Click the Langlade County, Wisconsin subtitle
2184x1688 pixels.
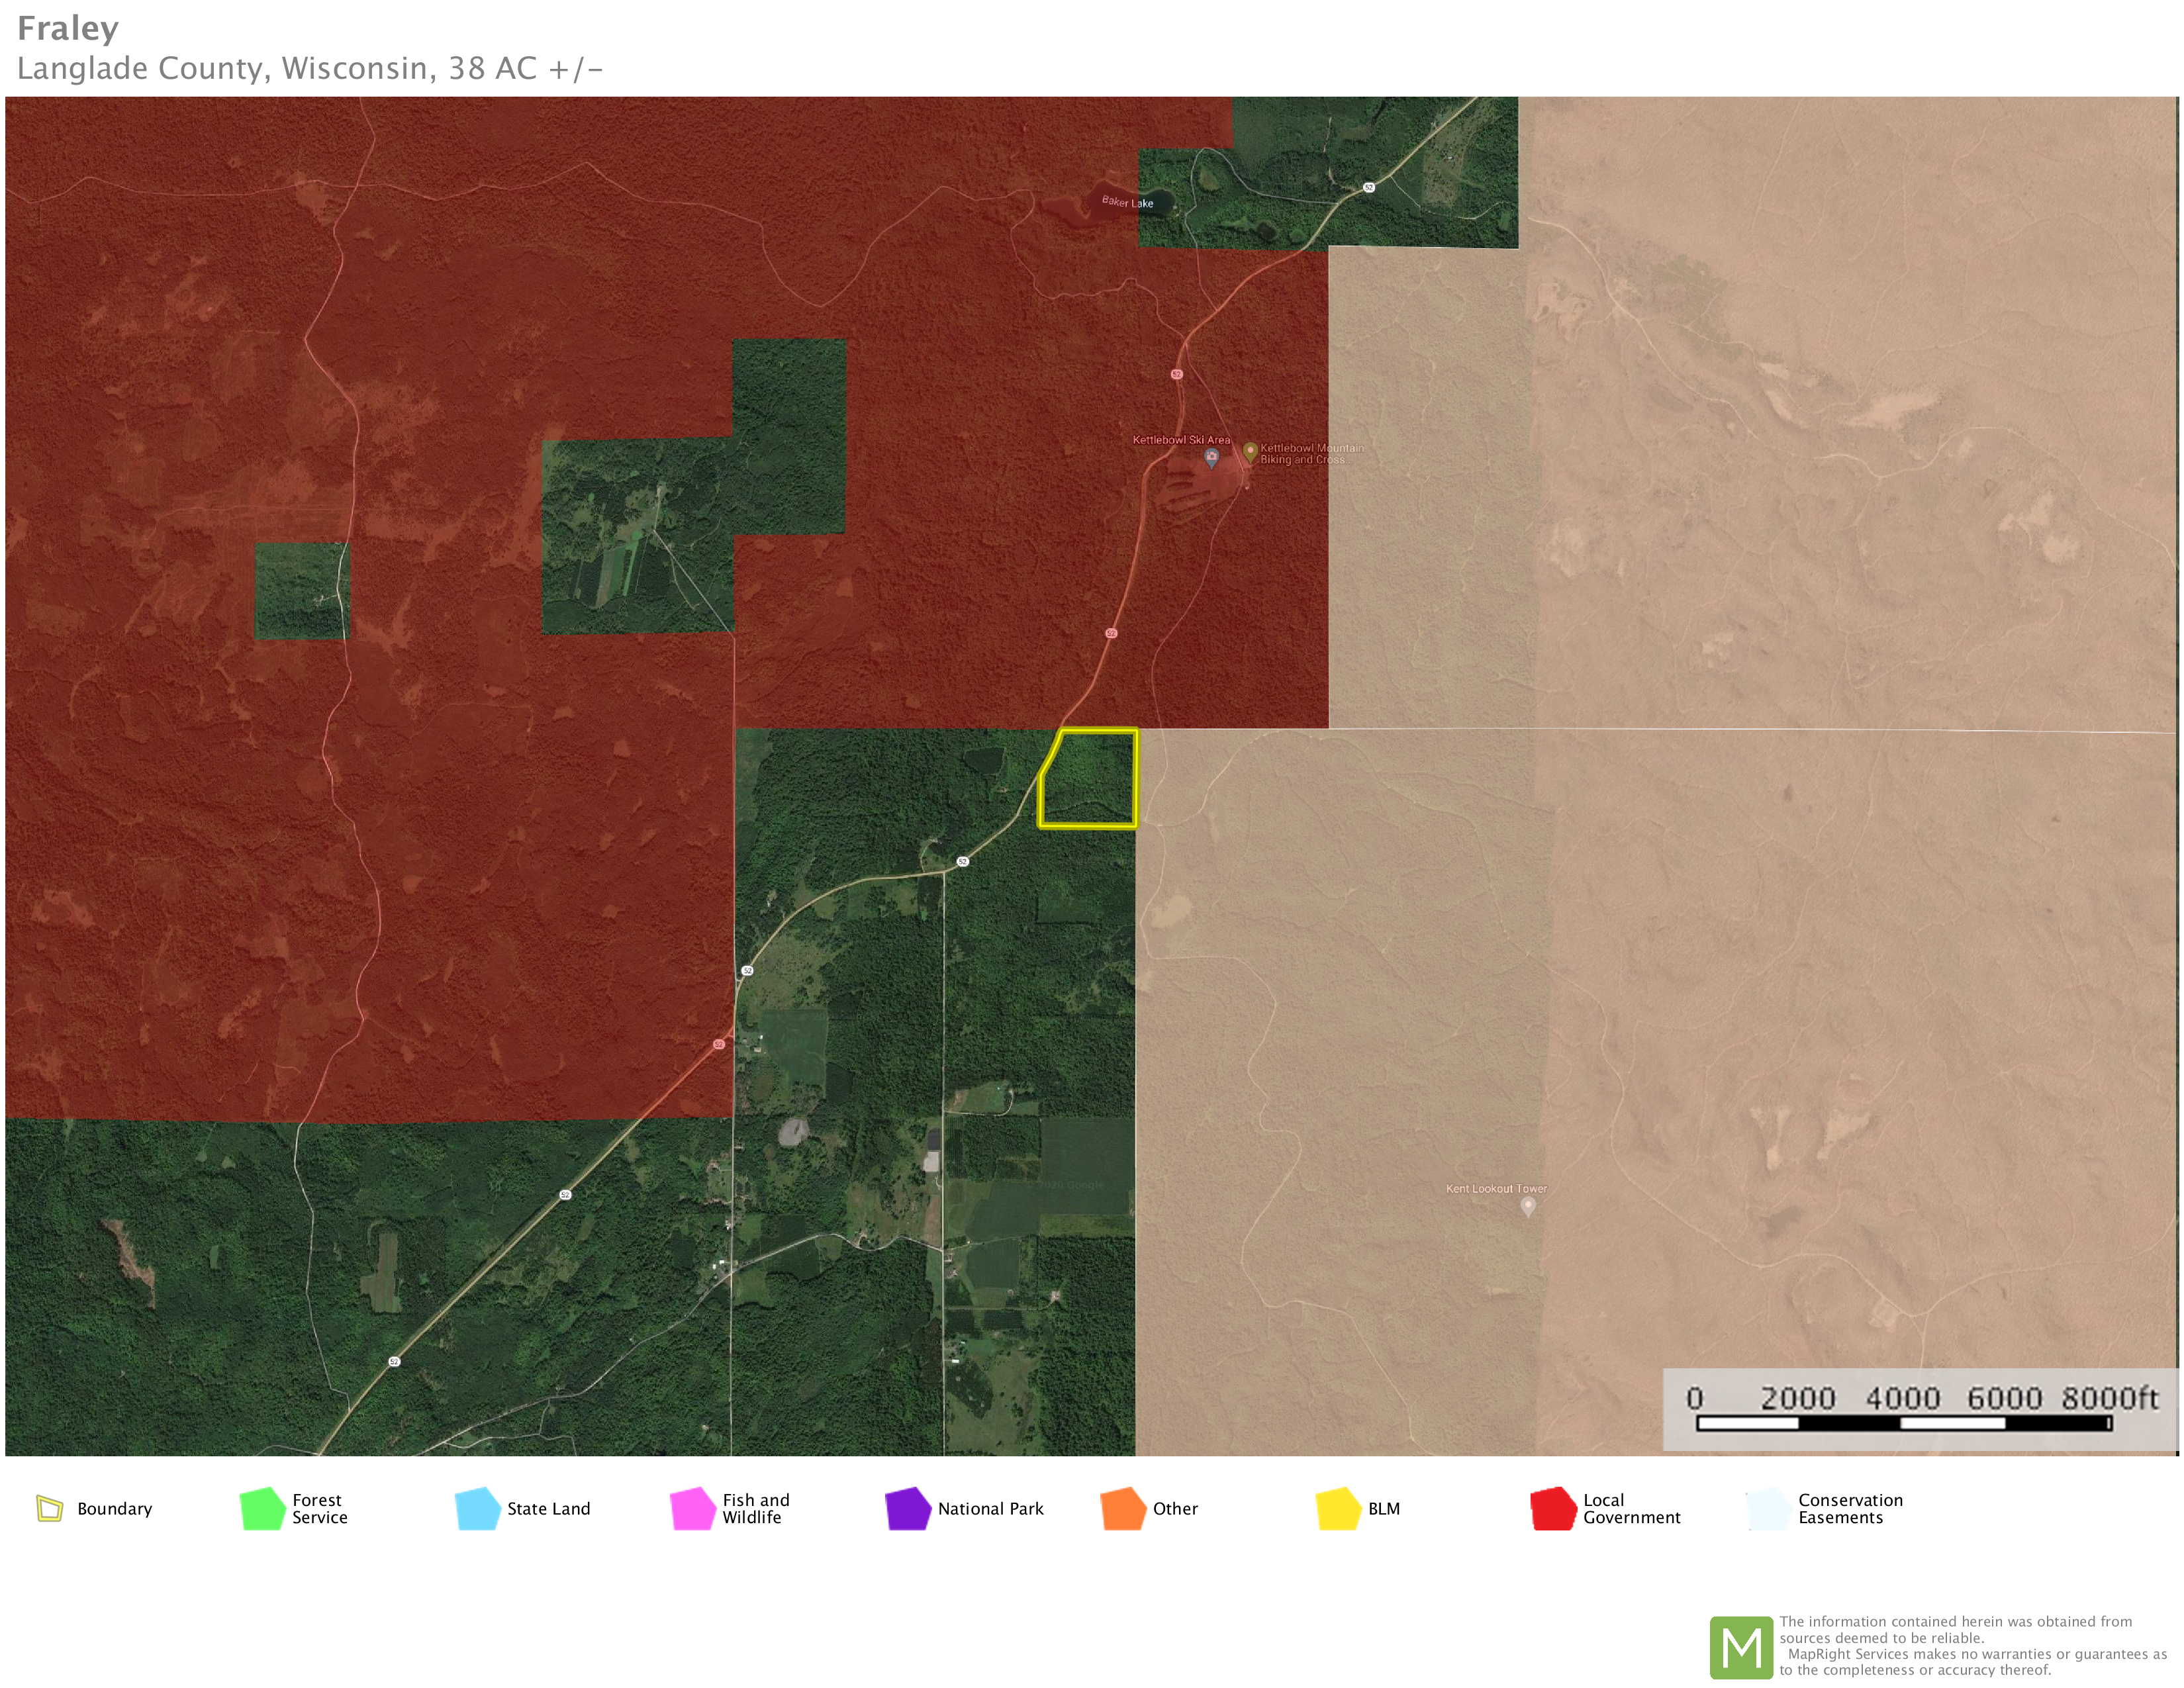(x=310, y=69)
